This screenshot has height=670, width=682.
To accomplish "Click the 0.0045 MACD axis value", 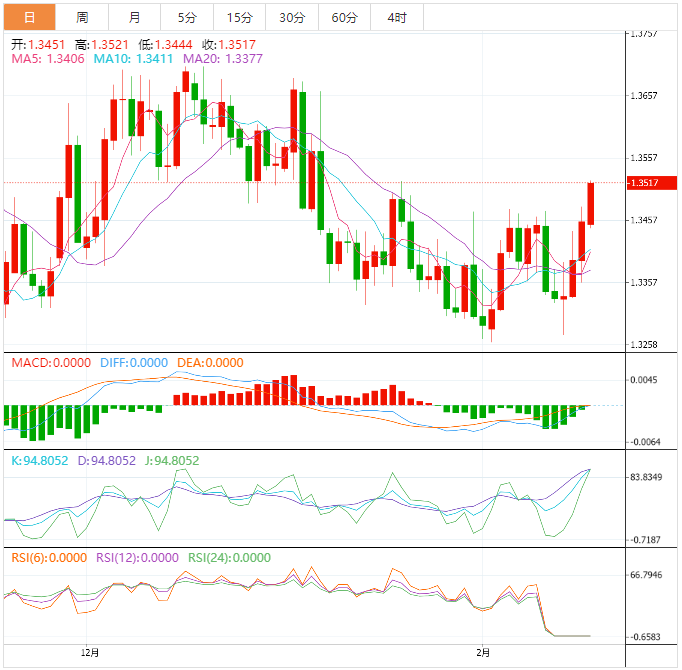I will point(644,380).
